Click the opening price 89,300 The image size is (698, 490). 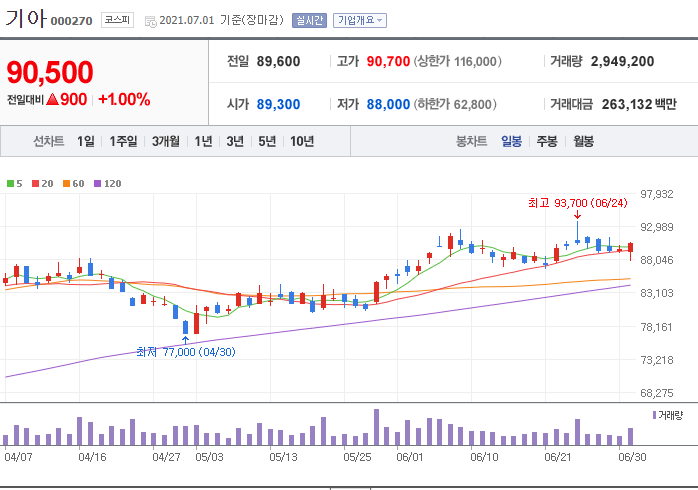pyautogui.click(x=278, y=104)
